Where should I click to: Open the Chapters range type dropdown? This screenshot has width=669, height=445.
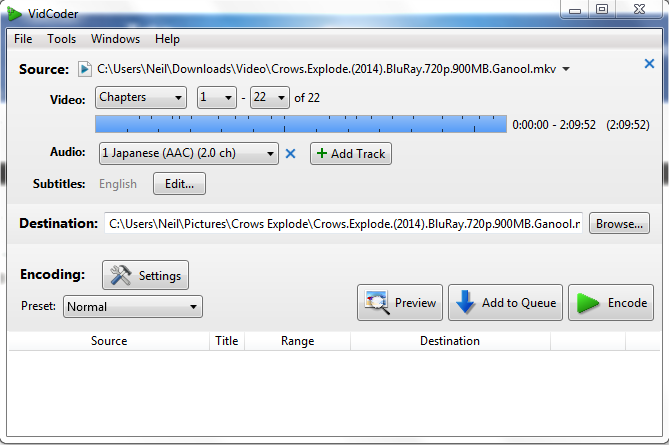(x=141, y=98)
